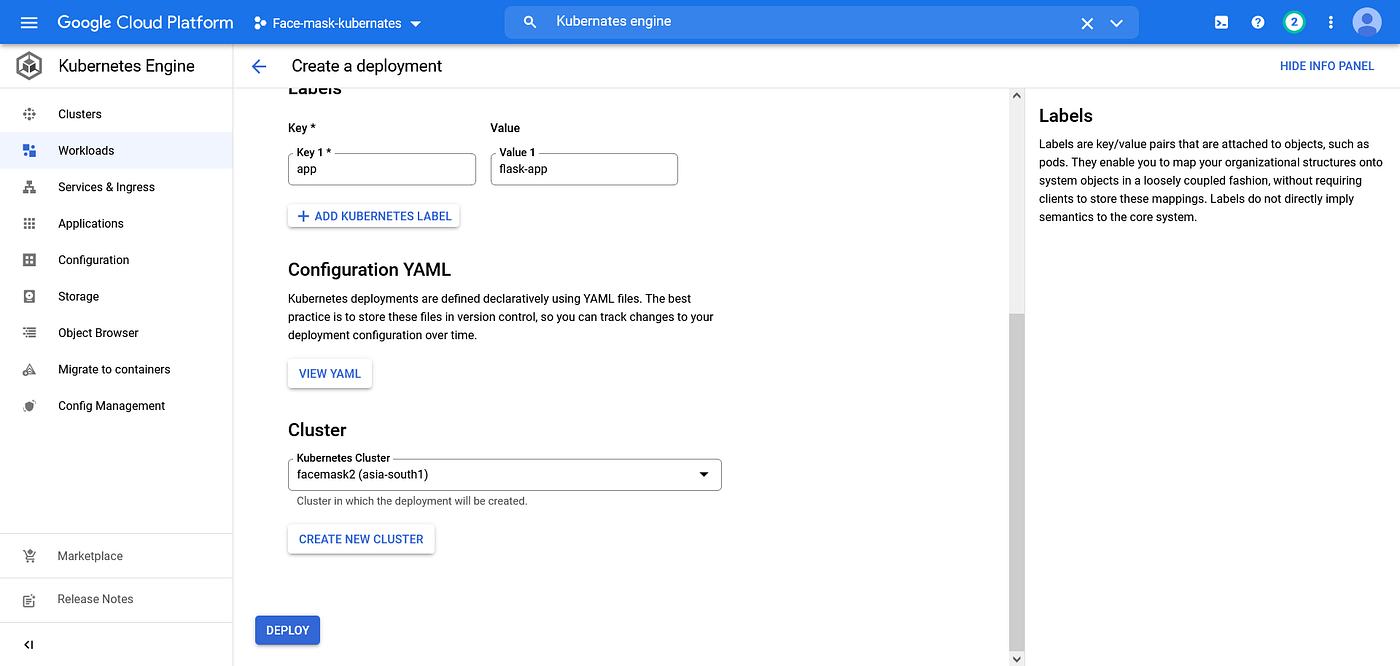Go back using the left arrow
Viewport: 1400px width, 666px height.
259,66
